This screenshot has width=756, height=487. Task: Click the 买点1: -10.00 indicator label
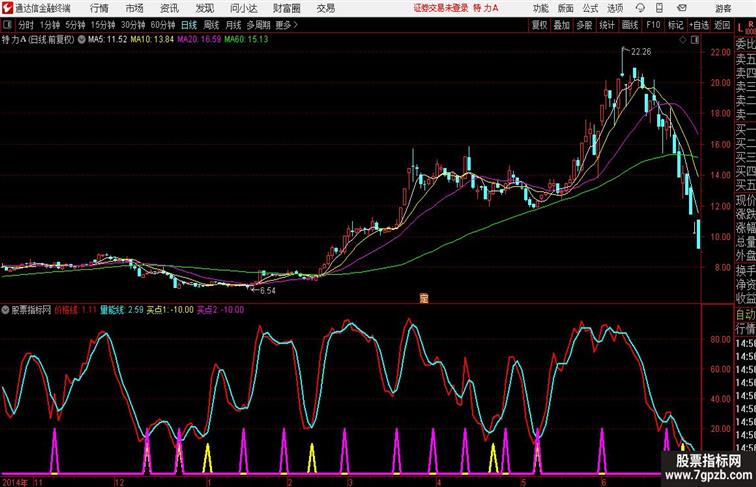click(170, 310)
